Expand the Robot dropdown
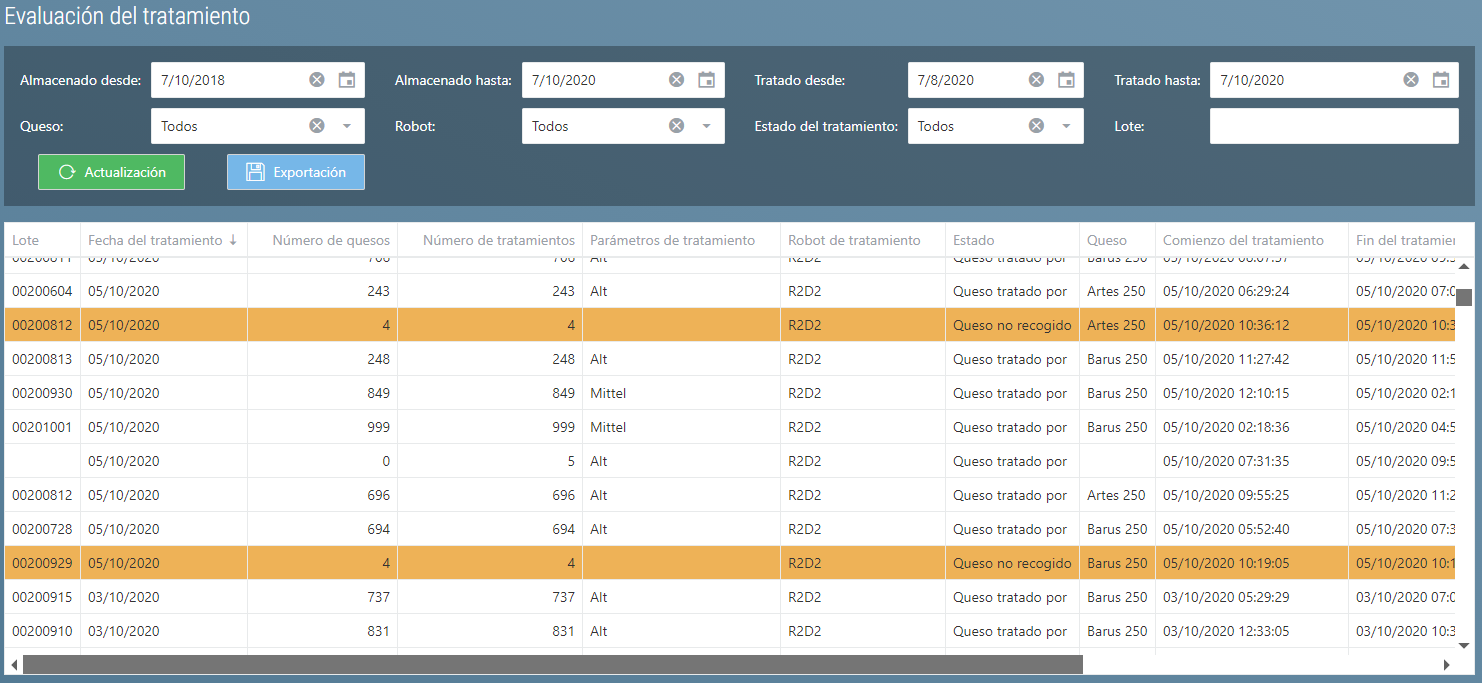Viewport: 1482px width, 683px height. [x=706, y=126]
